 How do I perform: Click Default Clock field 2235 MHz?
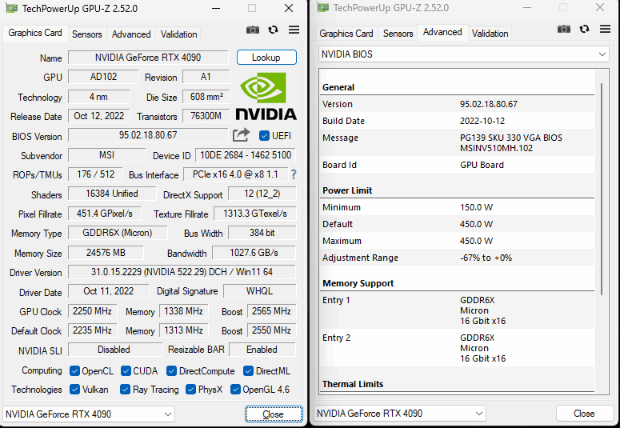[92, 330]
